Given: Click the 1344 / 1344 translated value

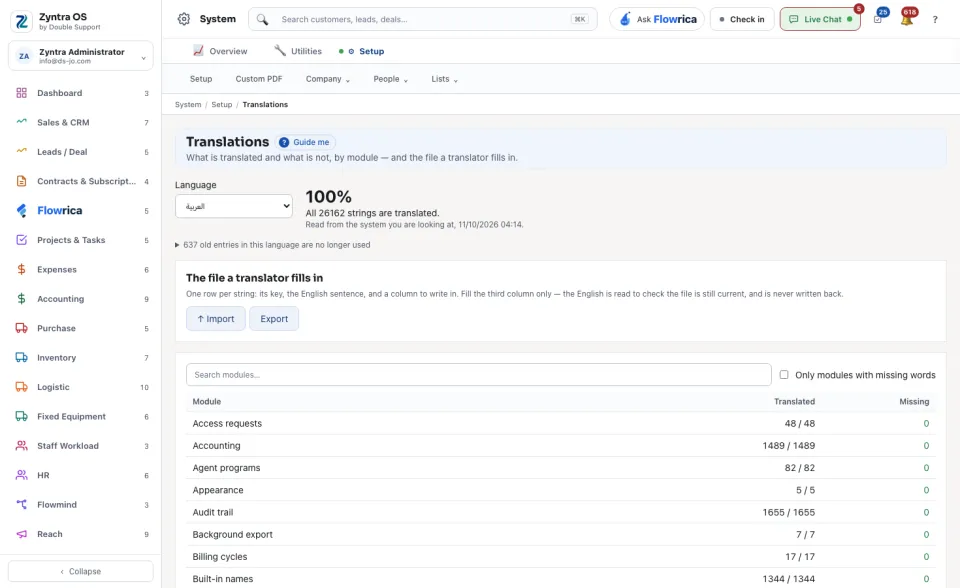Looking at the screenshot, I should click(x=789, y=578).
